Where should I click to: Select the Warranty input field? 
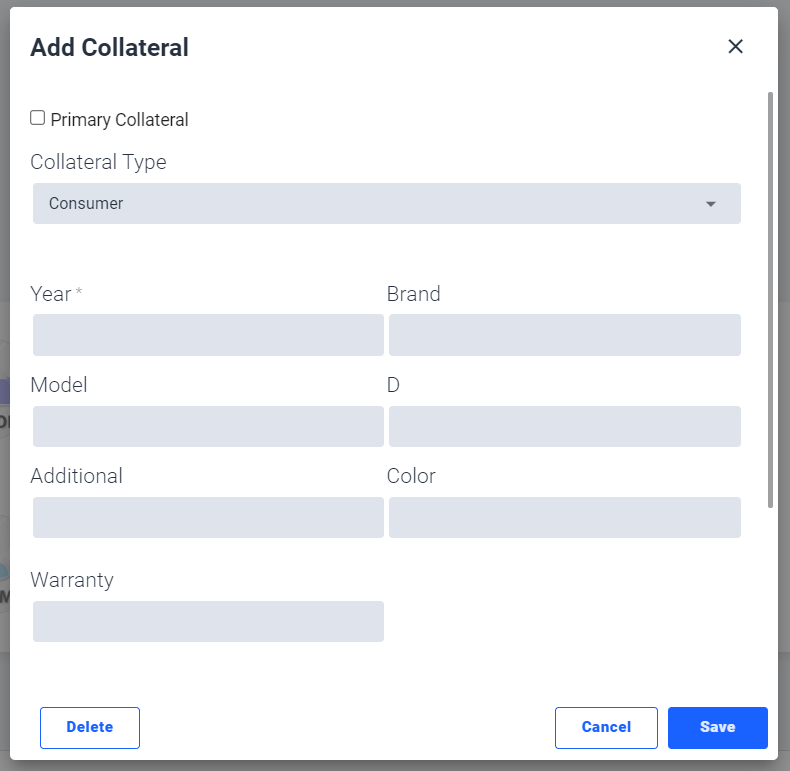pyautogui.click(x=208, y=621)
